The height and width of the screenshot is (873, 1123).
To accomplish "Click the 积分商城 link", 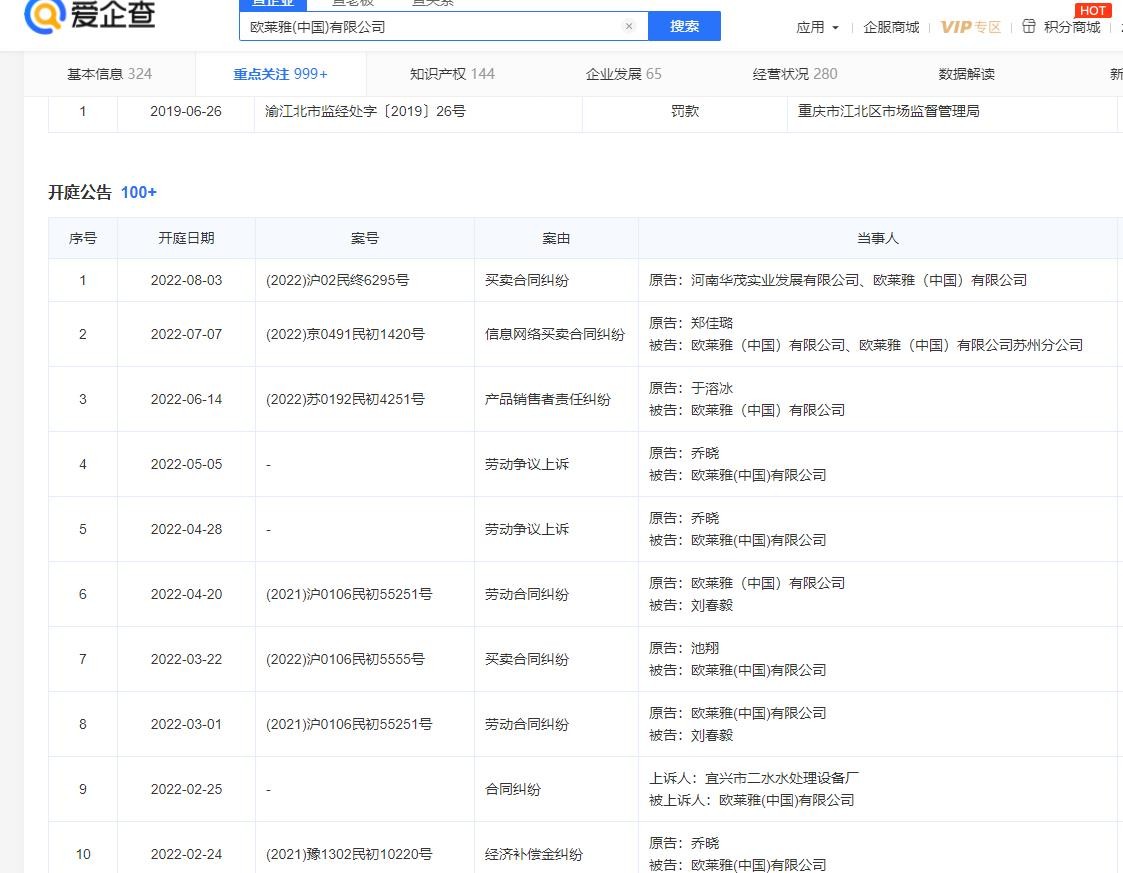I will tap(1073, 27).
